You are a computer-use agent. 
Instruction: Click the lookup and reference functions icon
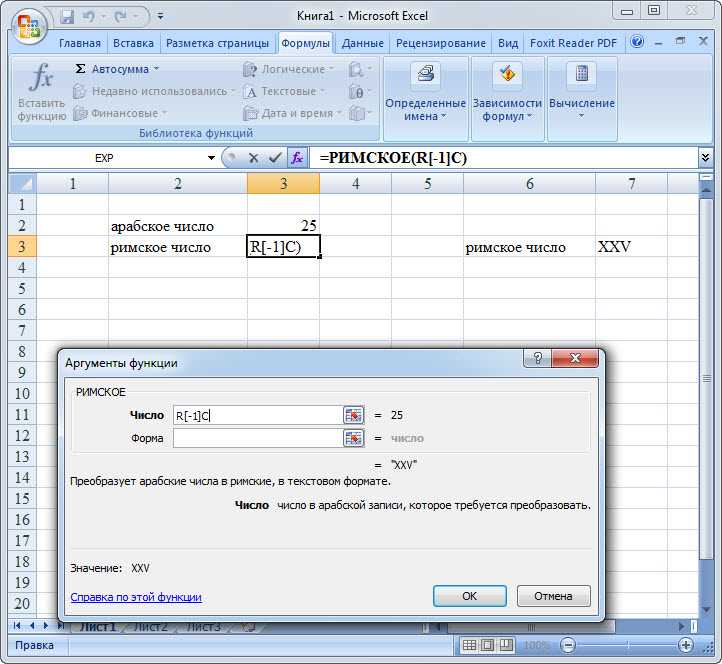tap(359, 70)
